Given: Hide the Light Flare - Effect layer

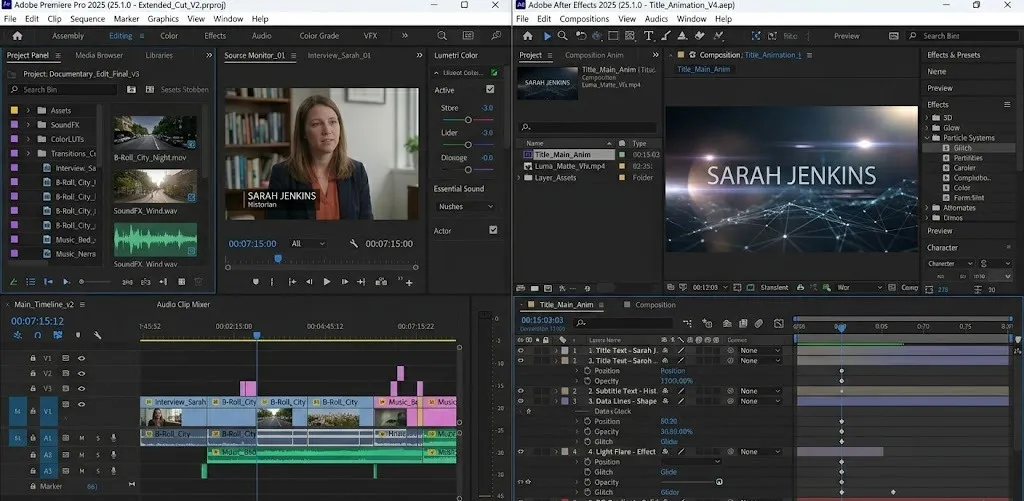Looking at the screenshot, I should [x=520, y=452].
